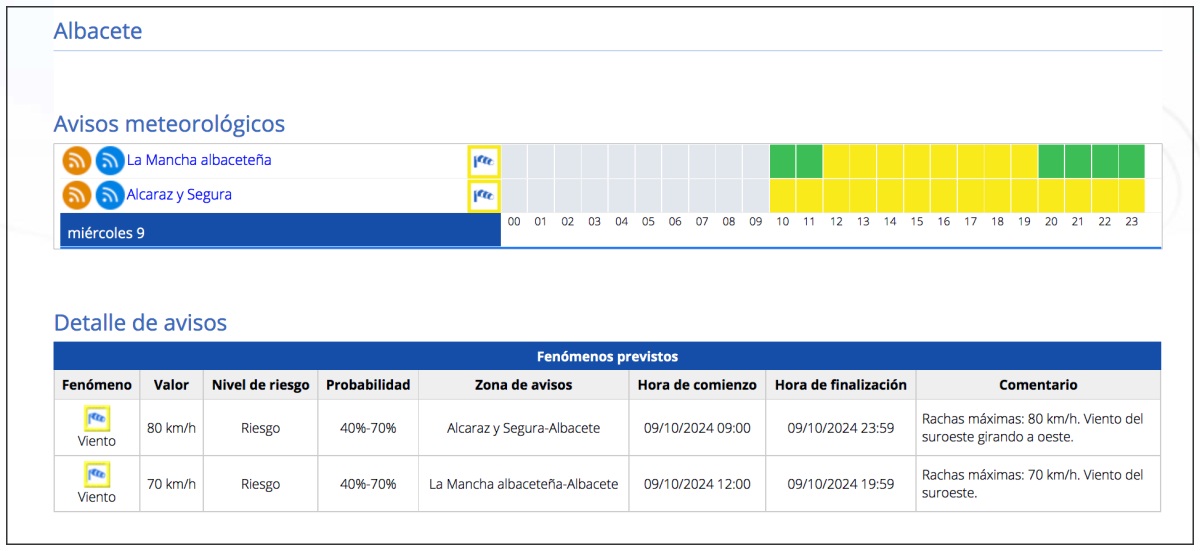Click the Probabilidad column header

[x=368, y=385]
